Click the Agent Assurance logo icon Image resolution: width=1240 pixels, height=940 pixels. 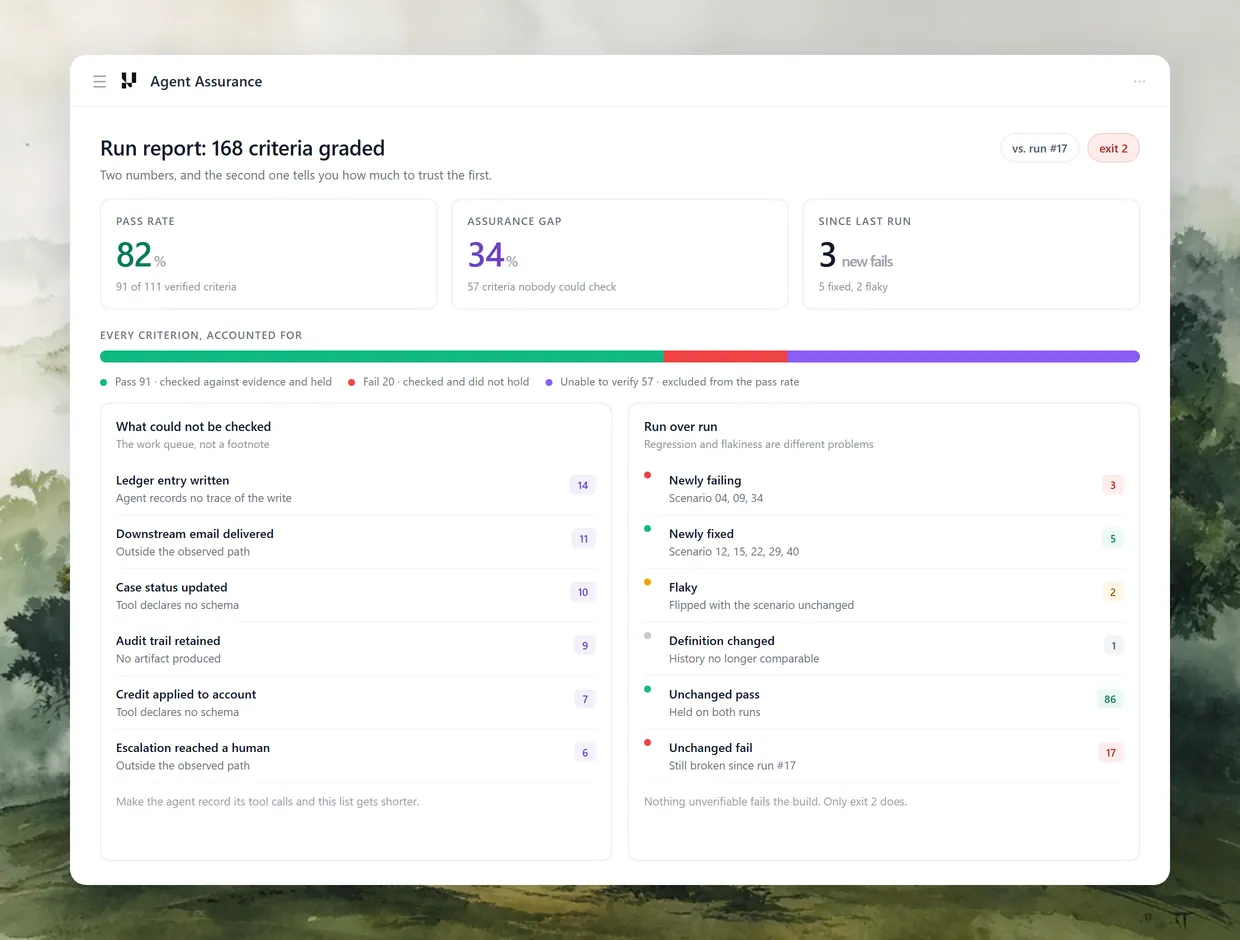tap(128, 81)
